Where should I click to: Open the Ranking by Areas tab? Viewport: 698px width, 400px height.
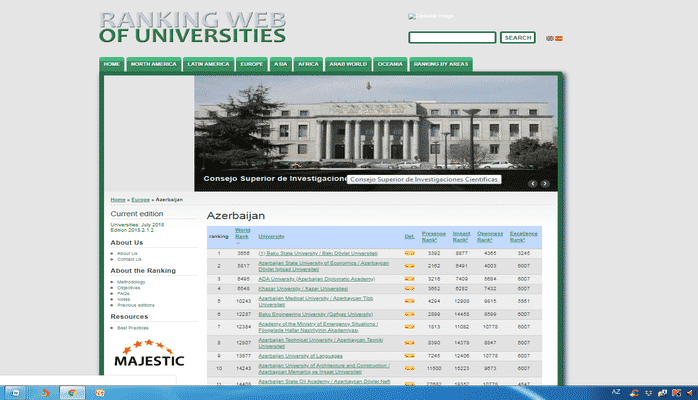[440, 64]
